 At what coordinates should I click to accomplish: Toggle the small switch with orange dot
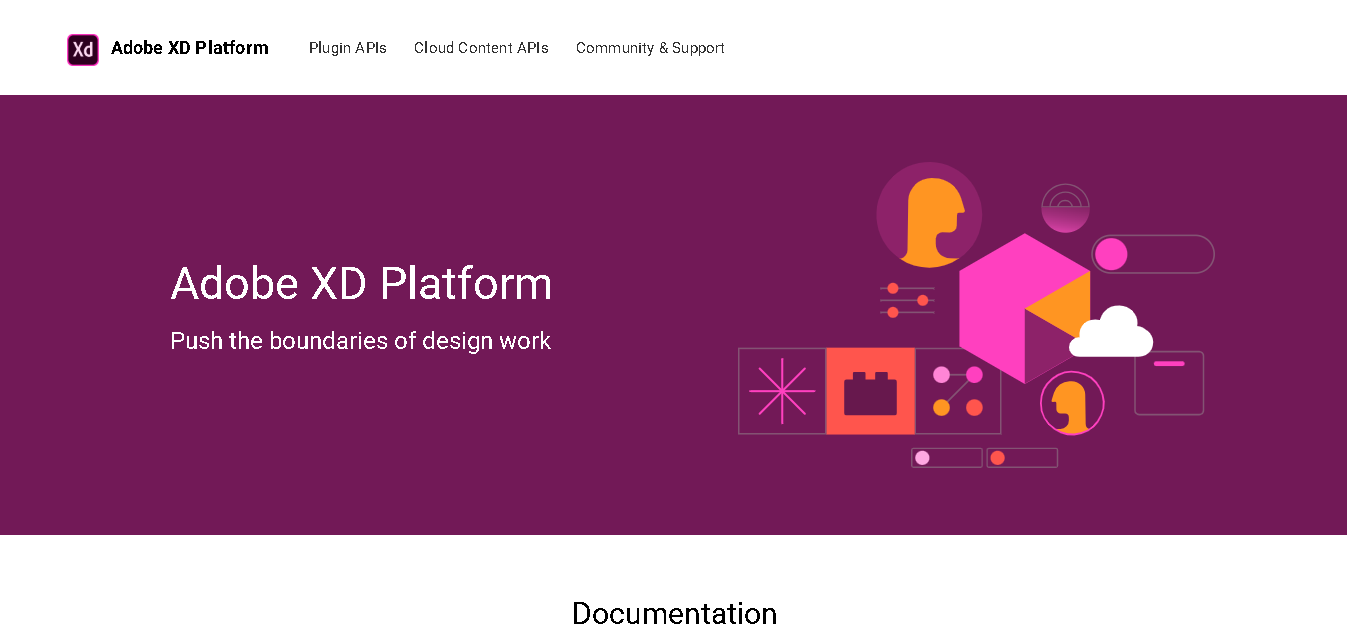1021,457
